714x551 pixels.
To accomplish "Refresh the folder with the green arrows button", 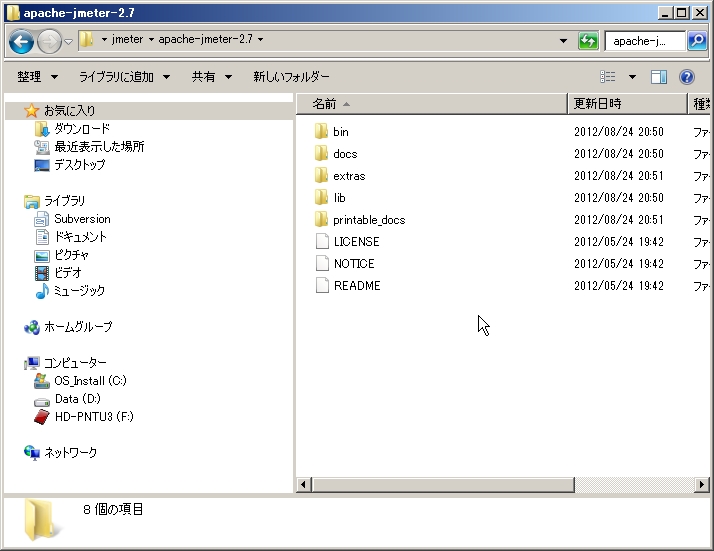I will 588,41.
